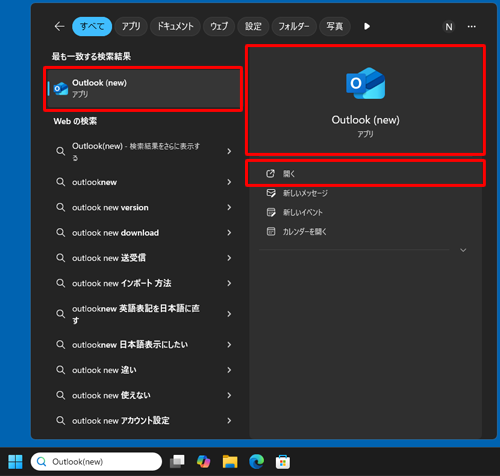This screenshot has height=476, width=500.
Task: Select outlook new アカウント設定 suggestion
Action: pyautogui.click(x=143, y=421)
